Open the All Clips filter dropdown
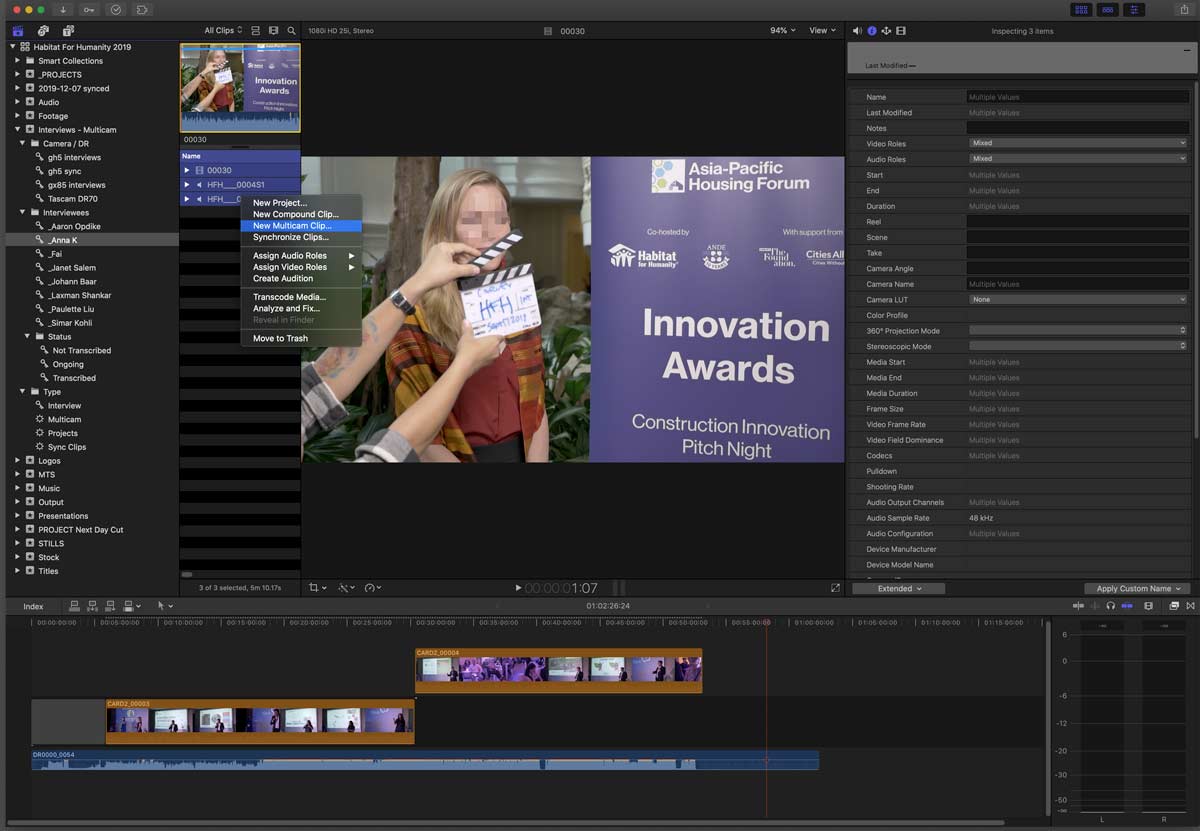The width and height of the screenshot is (1200, 831). point(223,31)
